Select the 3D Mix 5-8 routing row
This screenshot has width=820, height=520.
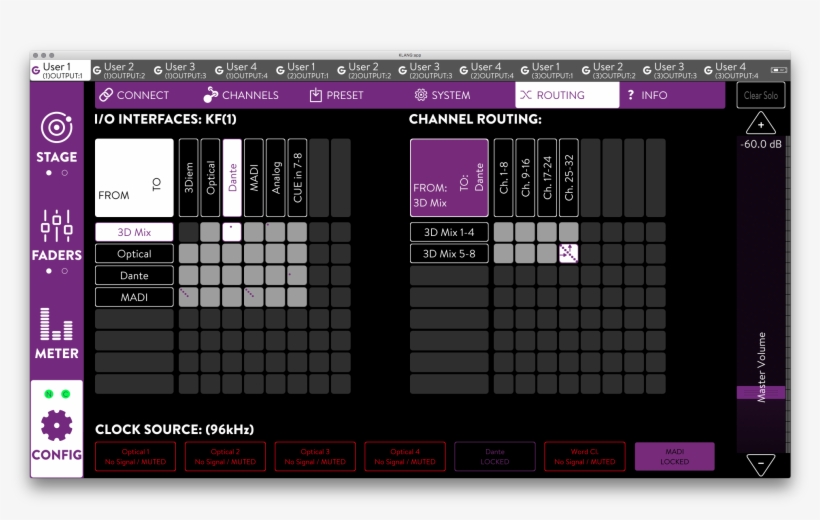pyautogui.click(x=449, y=254)
